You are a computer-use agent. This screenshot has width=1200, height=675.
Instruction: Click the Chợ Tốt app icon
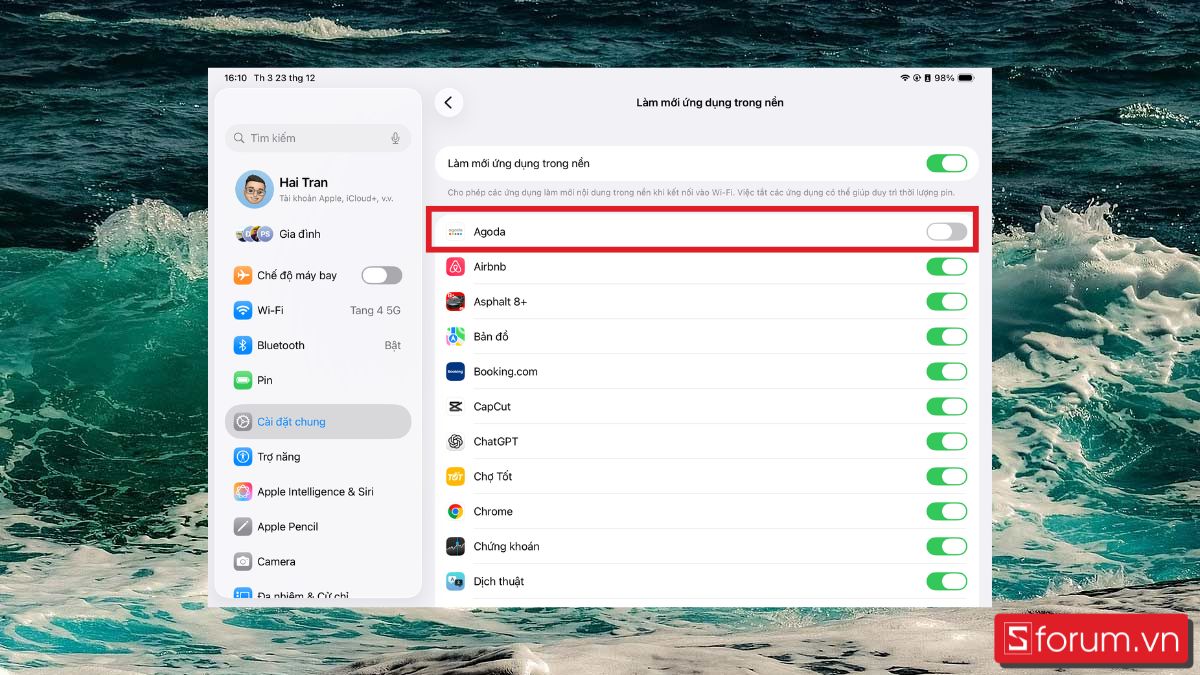[455, 477]
